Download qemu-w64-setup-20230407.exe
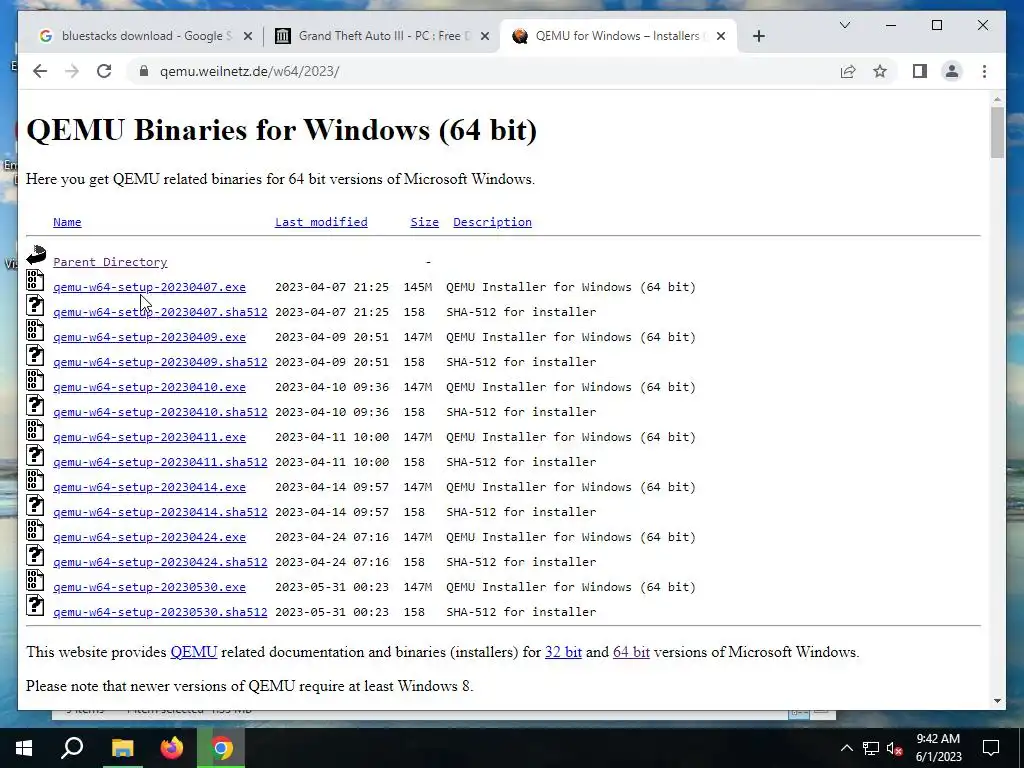Screen dimensions: 1024x768 click(150, 287)
